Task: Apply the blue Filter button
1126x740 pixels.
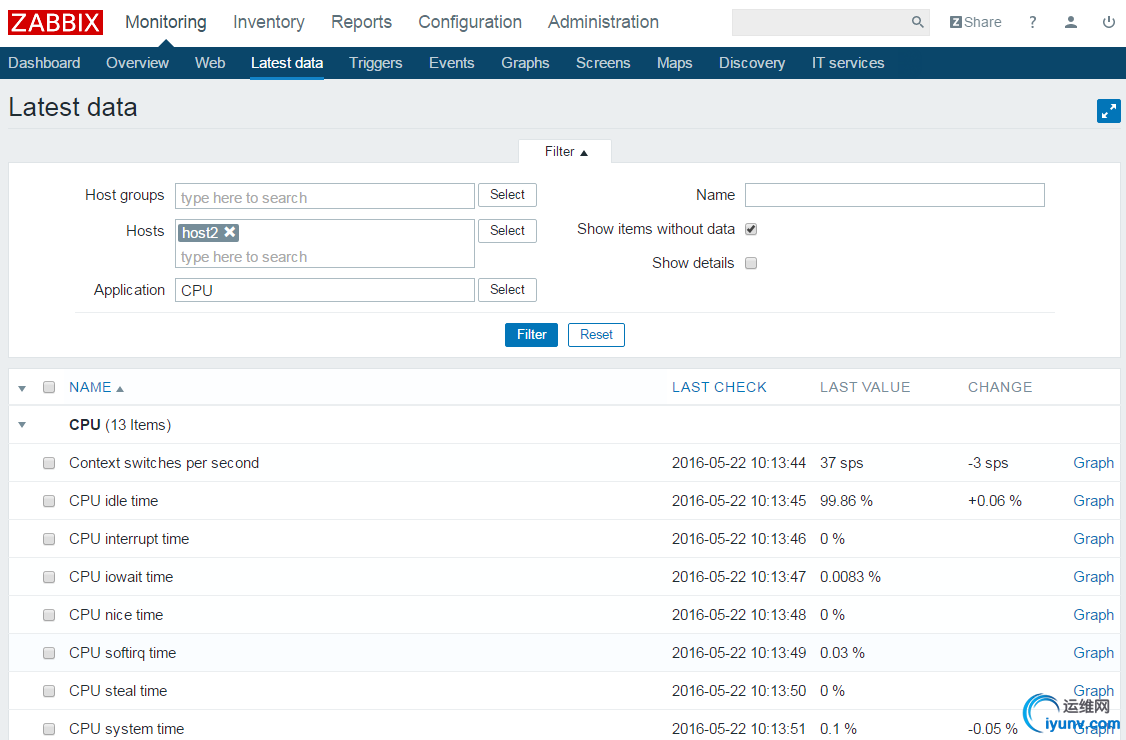Action: point(531,335)
